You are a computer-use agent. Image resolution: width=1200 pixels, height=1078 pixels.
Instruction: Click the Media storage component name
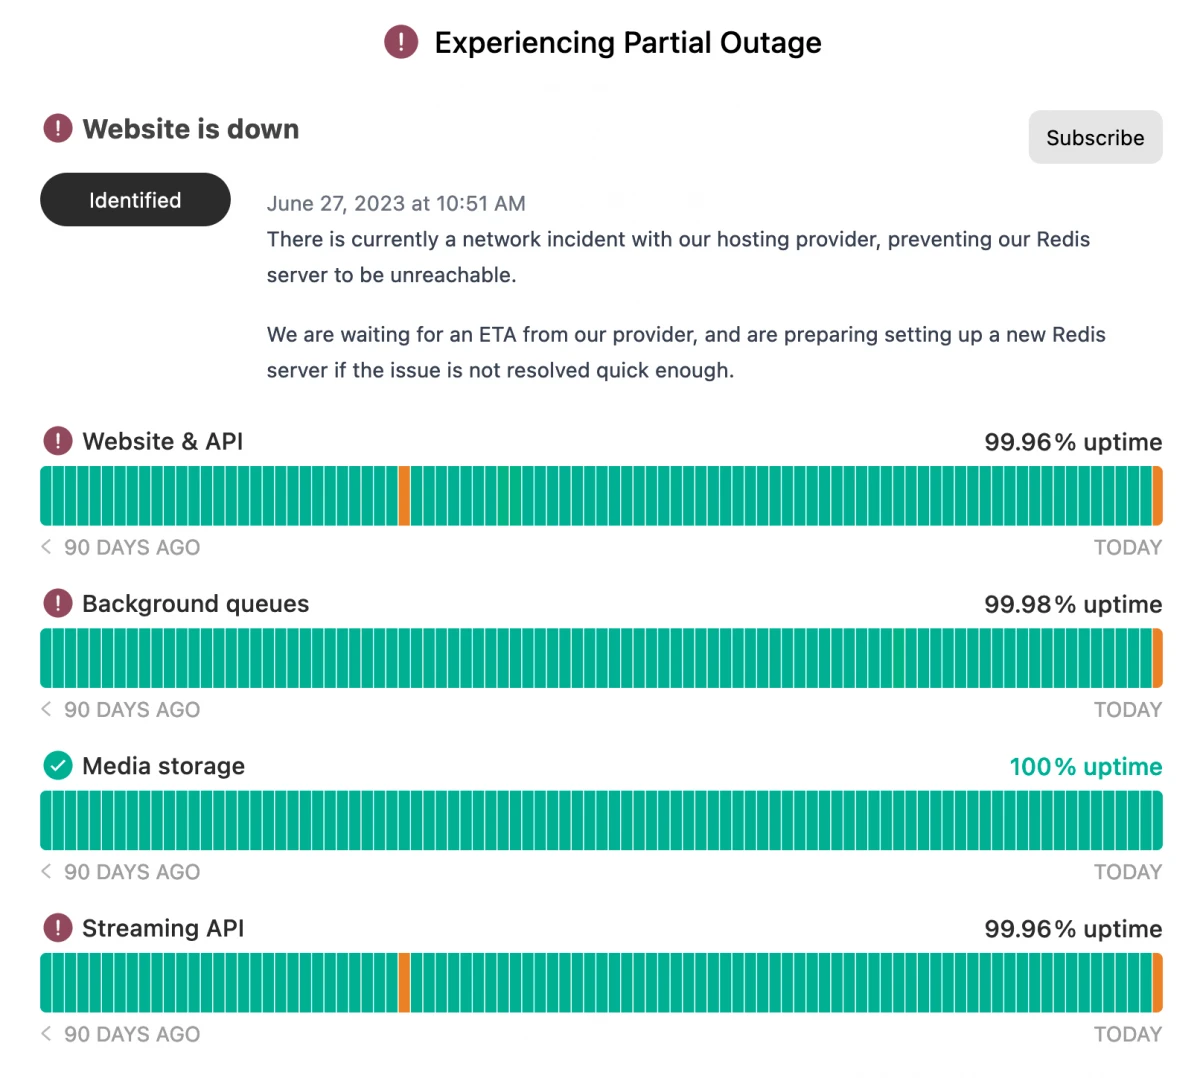pyautogui.click(x=164, y=766)
